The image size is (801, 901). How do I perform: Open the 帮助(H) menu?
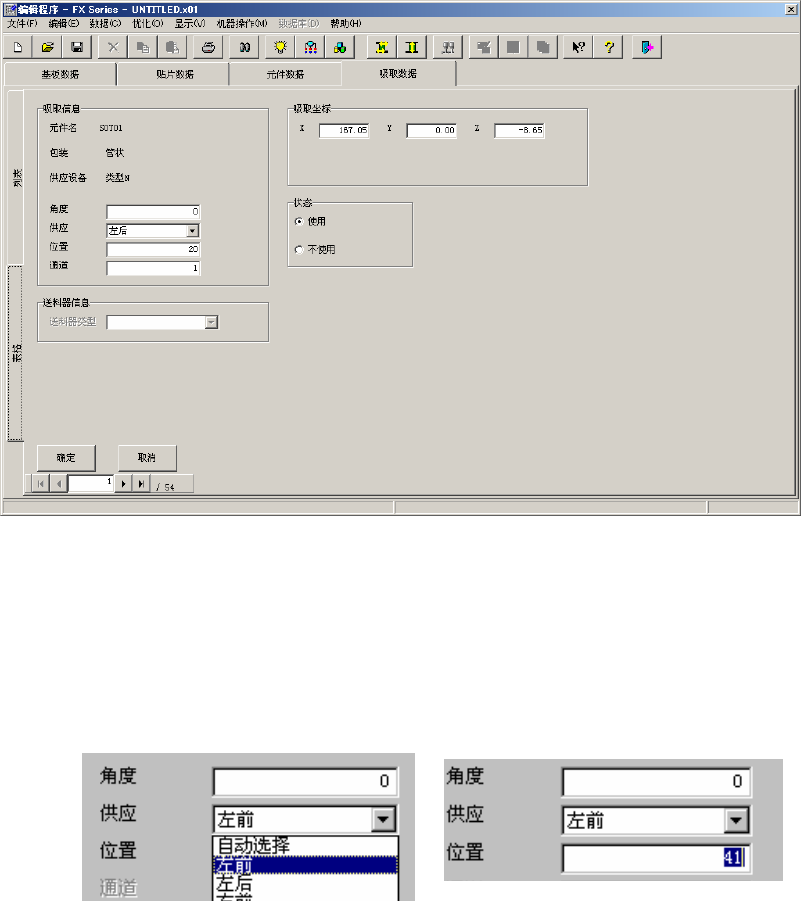point(345,24)
